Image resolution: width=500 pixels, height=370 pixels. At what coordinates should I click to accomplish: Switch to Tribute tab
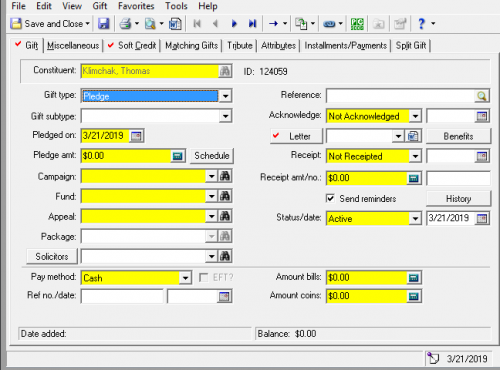[240, 46]
